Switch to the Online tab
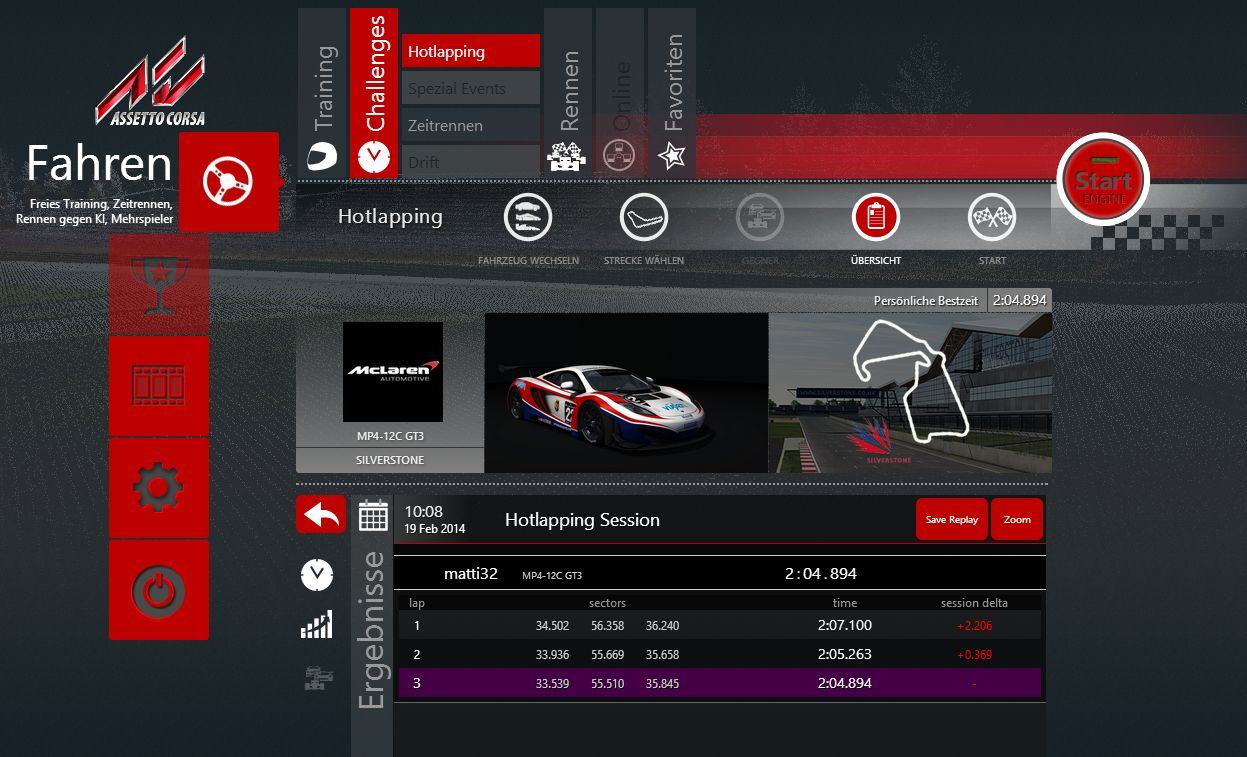 point(620,93)
